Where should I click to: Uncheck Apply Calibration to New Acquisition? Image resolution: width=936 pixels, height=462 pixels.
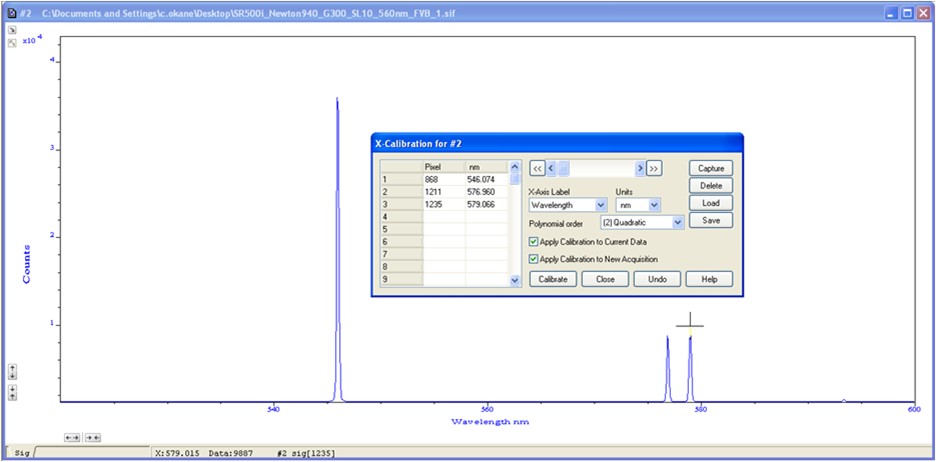(x=534, y=260)
